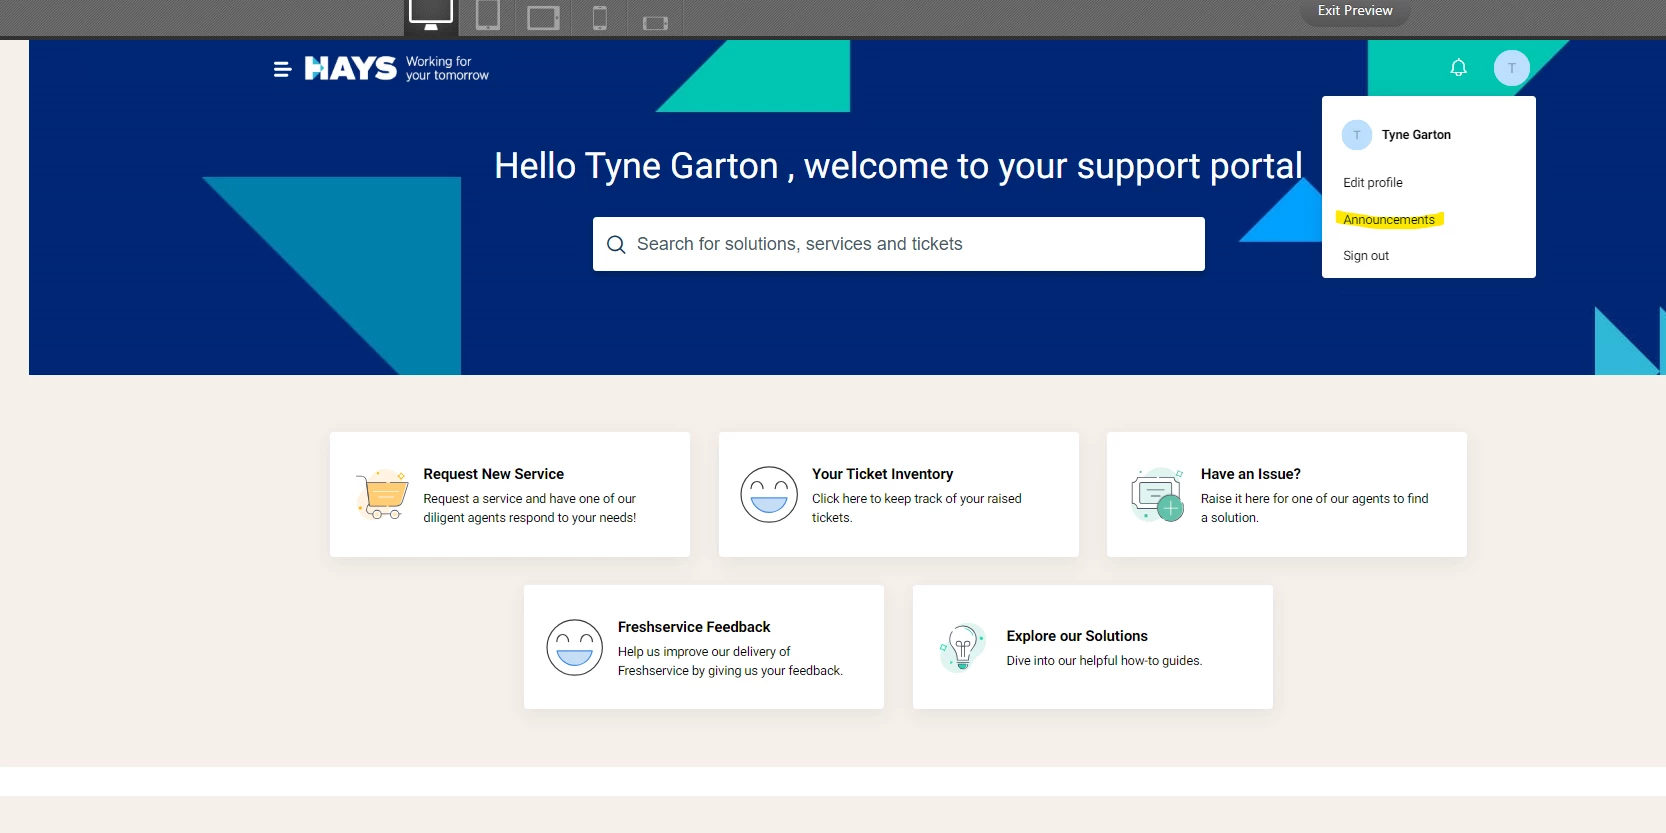Click the raise-ticket icon beside Have an Issue
Screen dimensions: 1666x833
click(1158, 495)
